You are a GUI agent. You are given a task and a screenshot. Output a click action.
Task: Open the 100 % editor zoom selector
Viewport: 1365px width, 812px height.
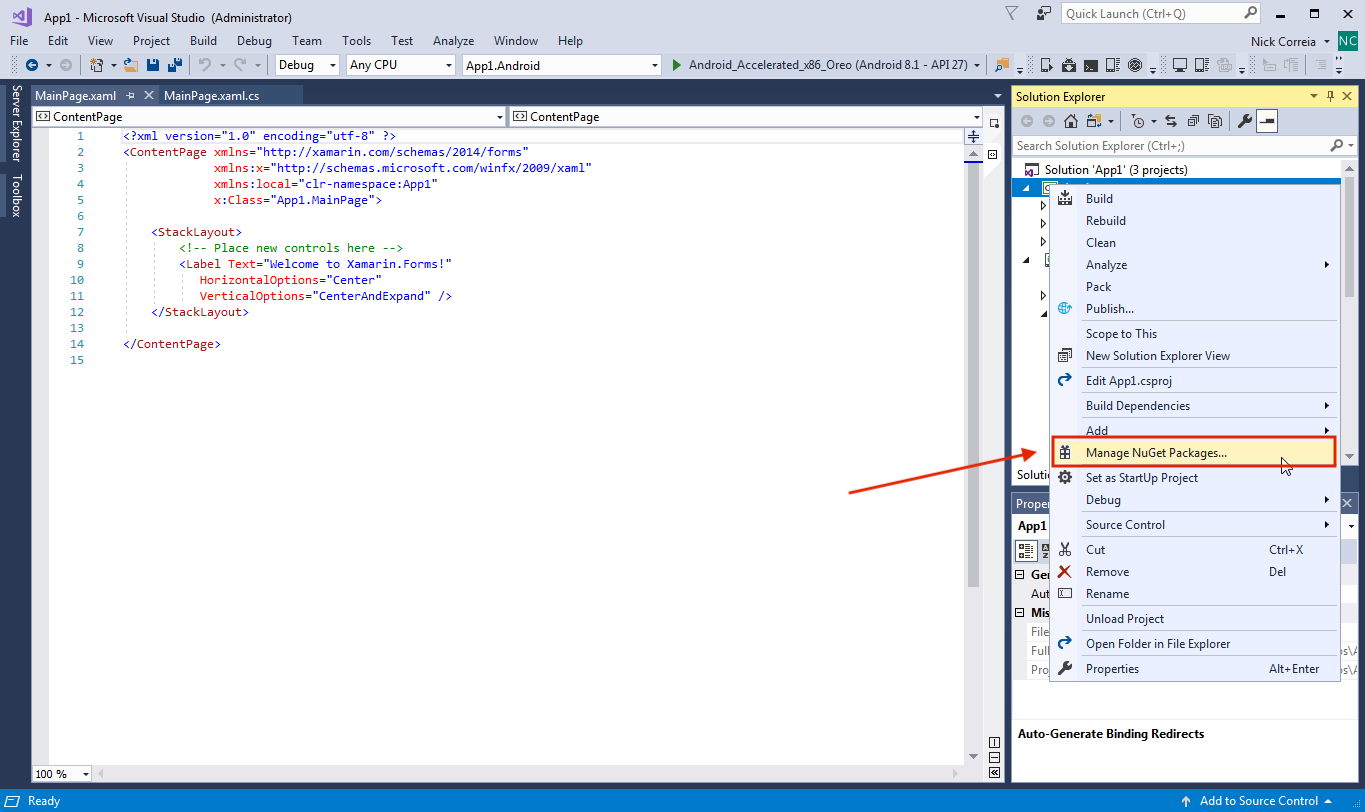coord(62,774)
